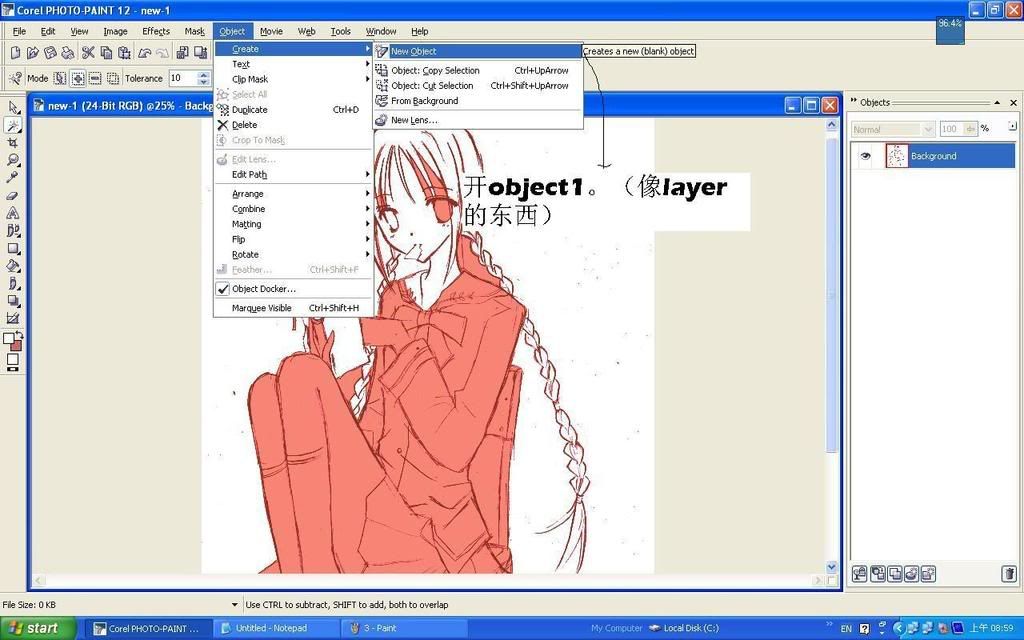The height and width of the screenshot is (640, 1024).
Task: Expand the Flip submenu
Action: click(293, 240)
